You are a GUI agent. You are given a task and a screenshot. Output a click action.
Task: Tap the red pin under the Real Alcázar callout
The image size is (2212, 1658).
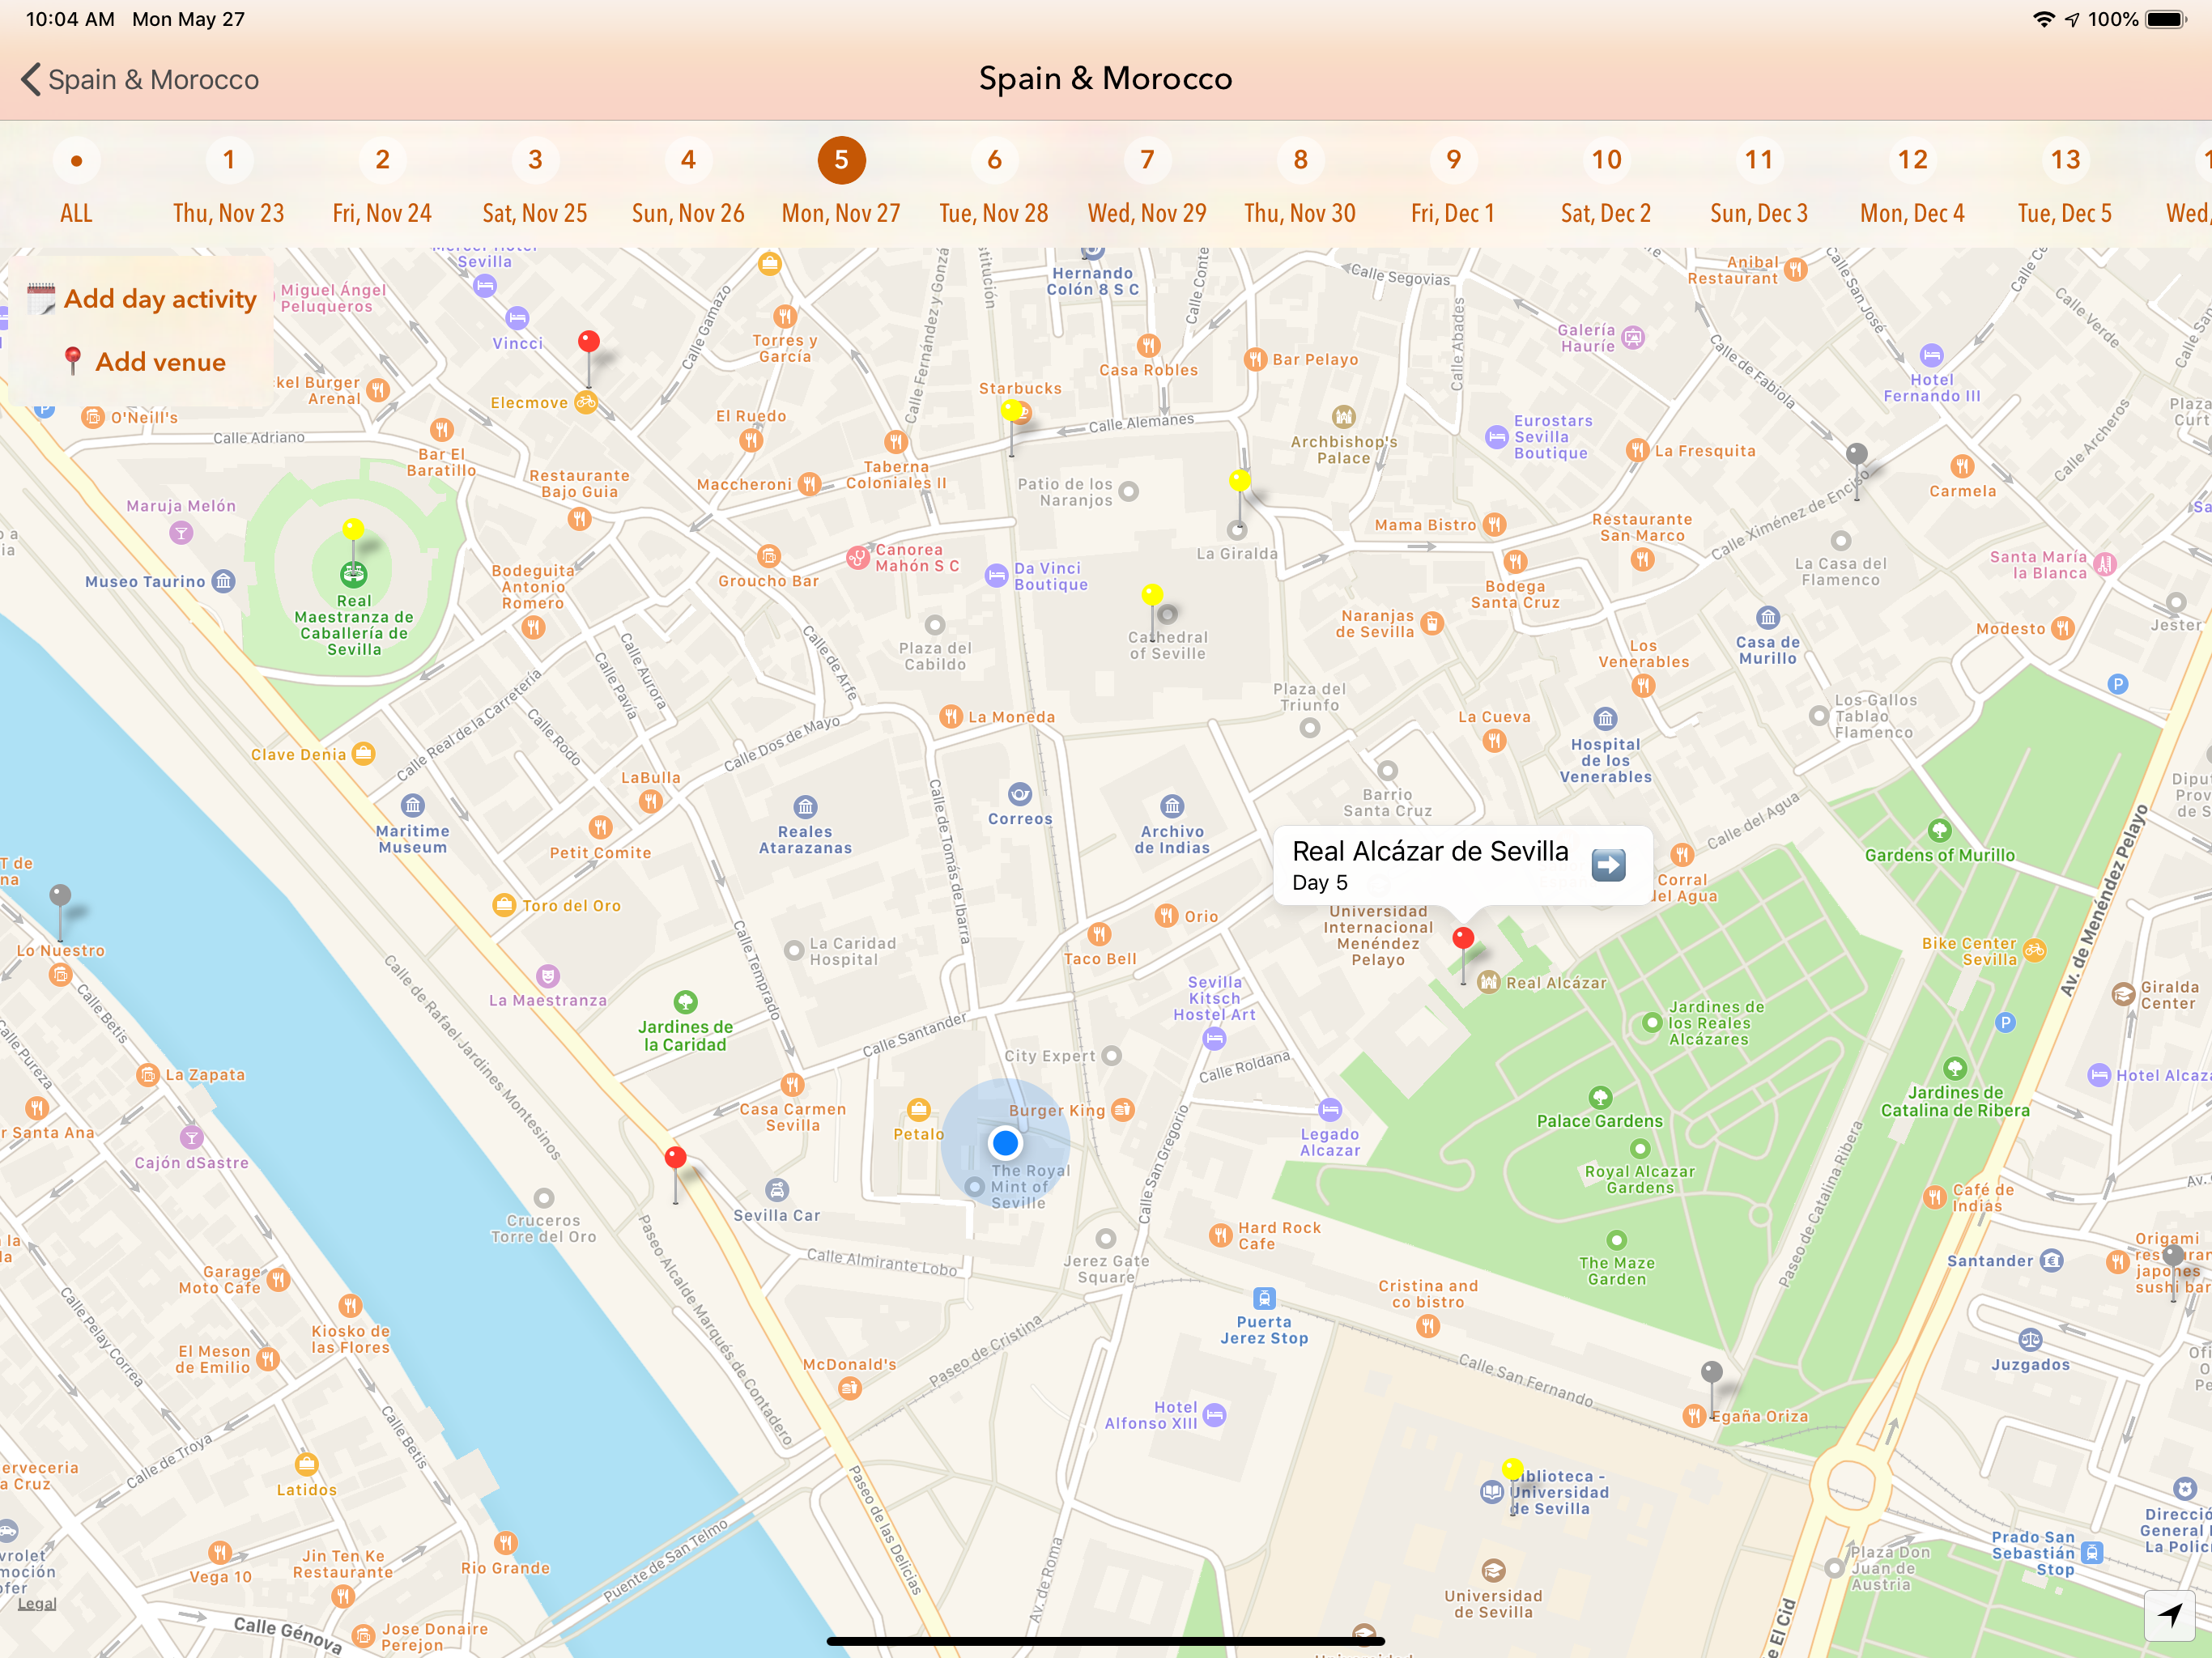[1463, 939]
